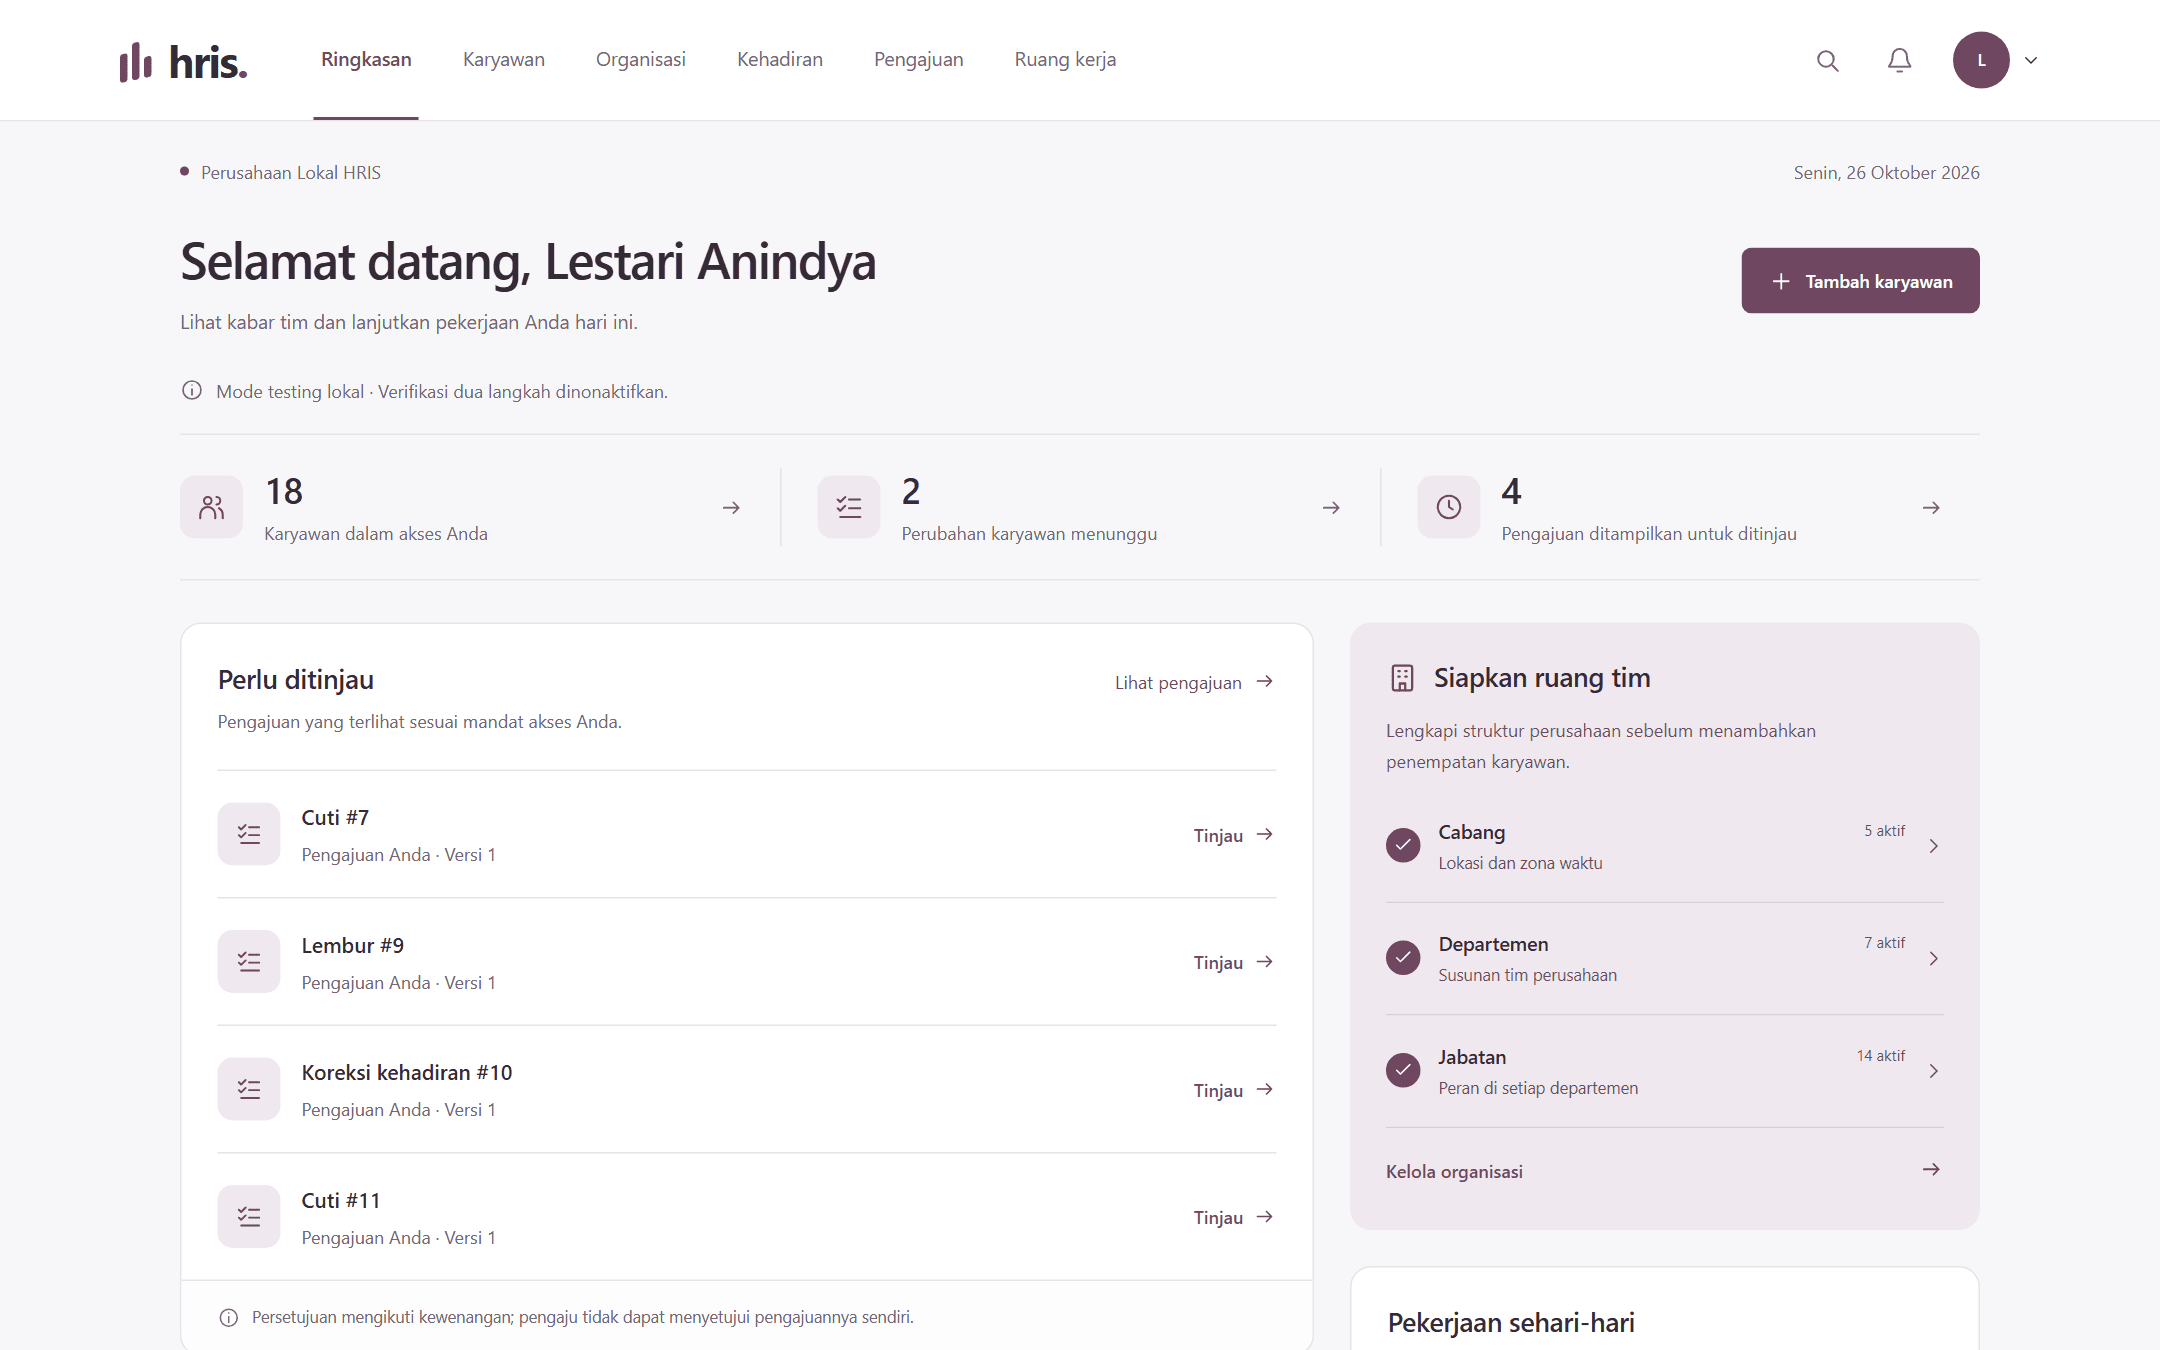Click the user avatar L

click(1981, 60)
